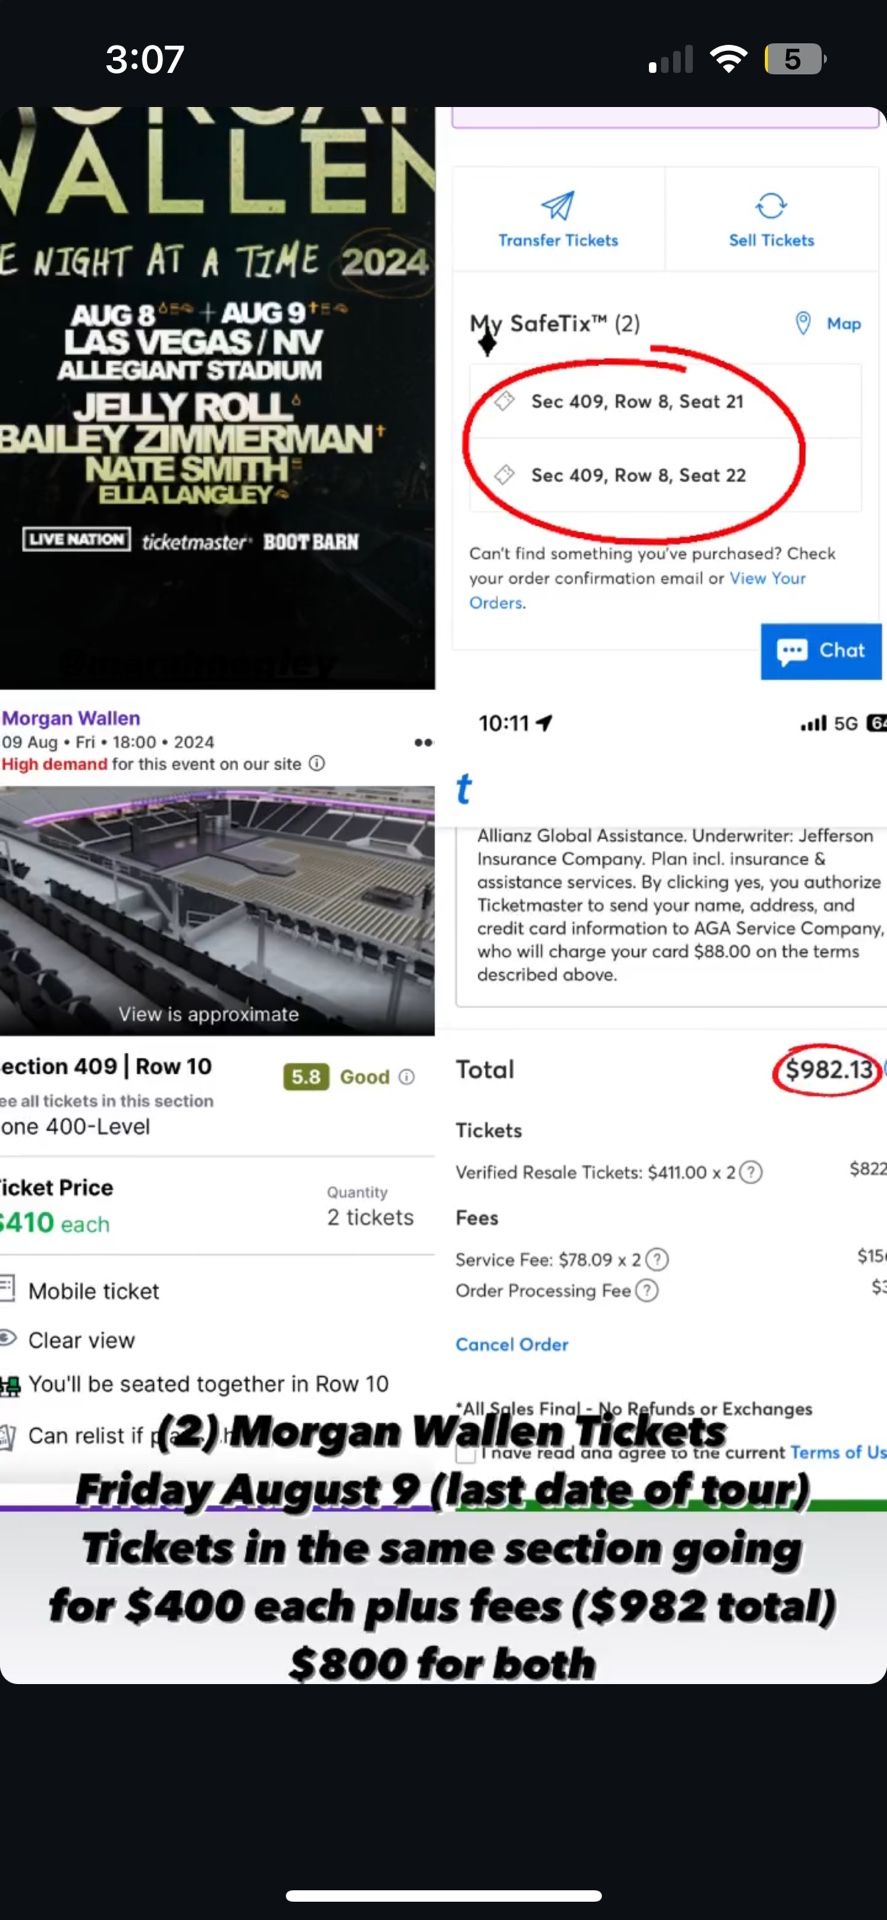The height and width of the screenshot is (1920, 887).
Task: Open the Terms of Use link
Action: point(838,1452)
